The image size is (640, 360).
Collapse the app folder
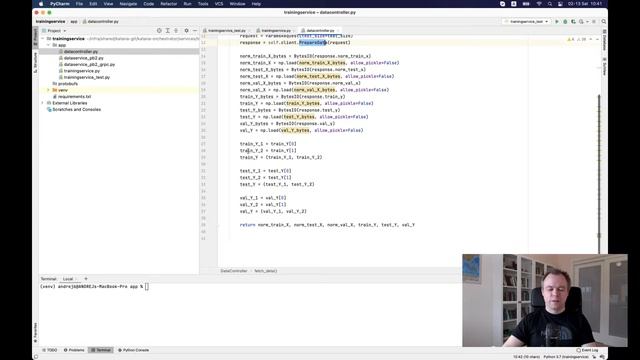point(49,45)
